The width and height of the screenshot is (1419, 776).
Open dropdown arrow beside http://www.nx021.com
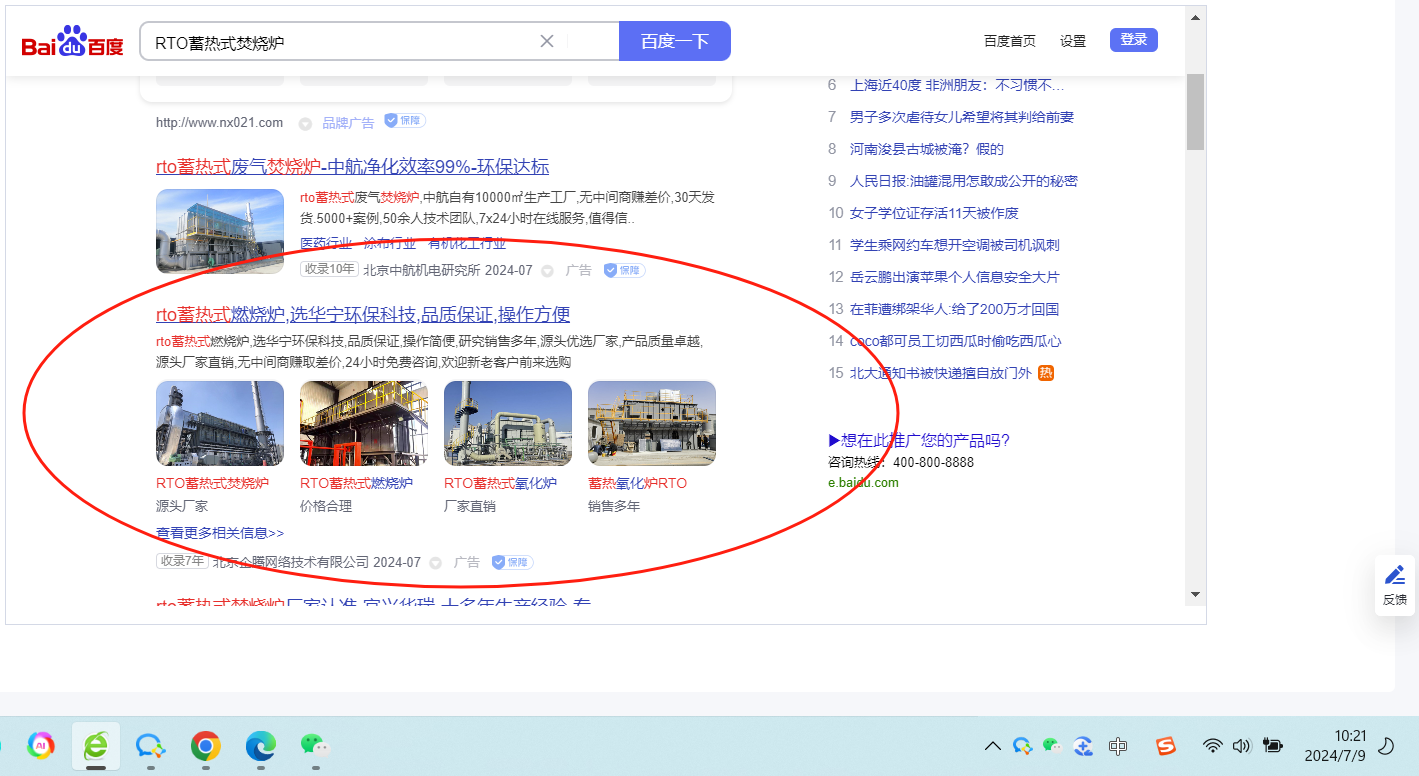(305, 123)
